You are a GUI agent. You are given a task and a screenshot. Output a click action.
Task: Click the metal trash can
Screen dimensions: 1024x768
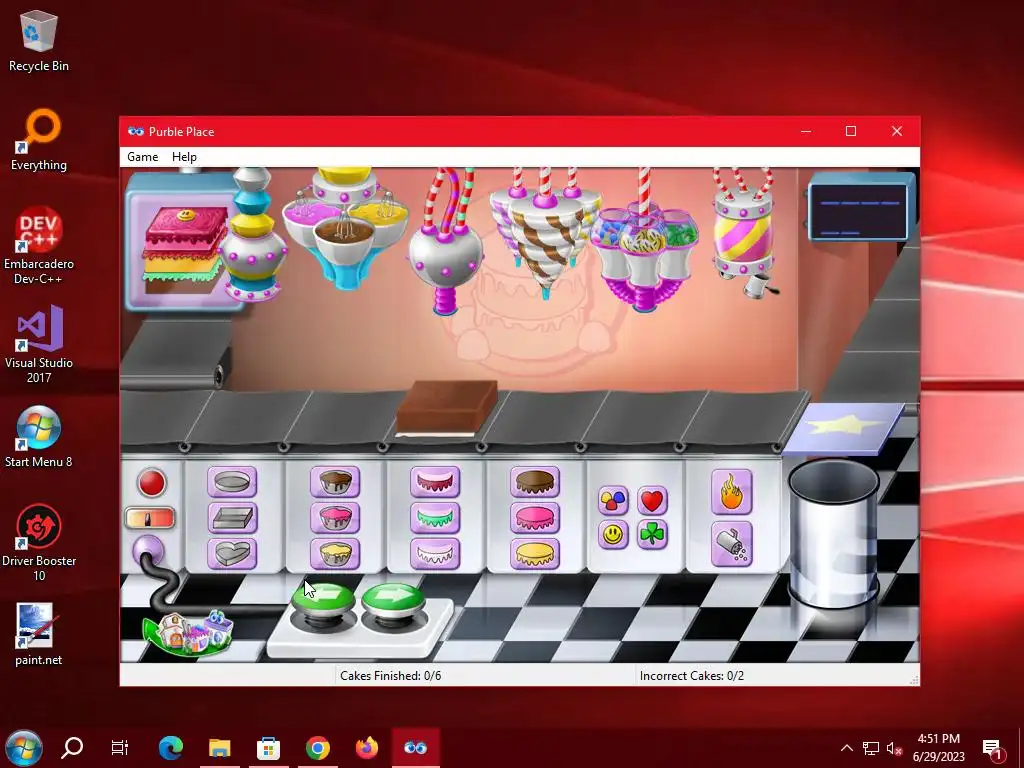833,532
